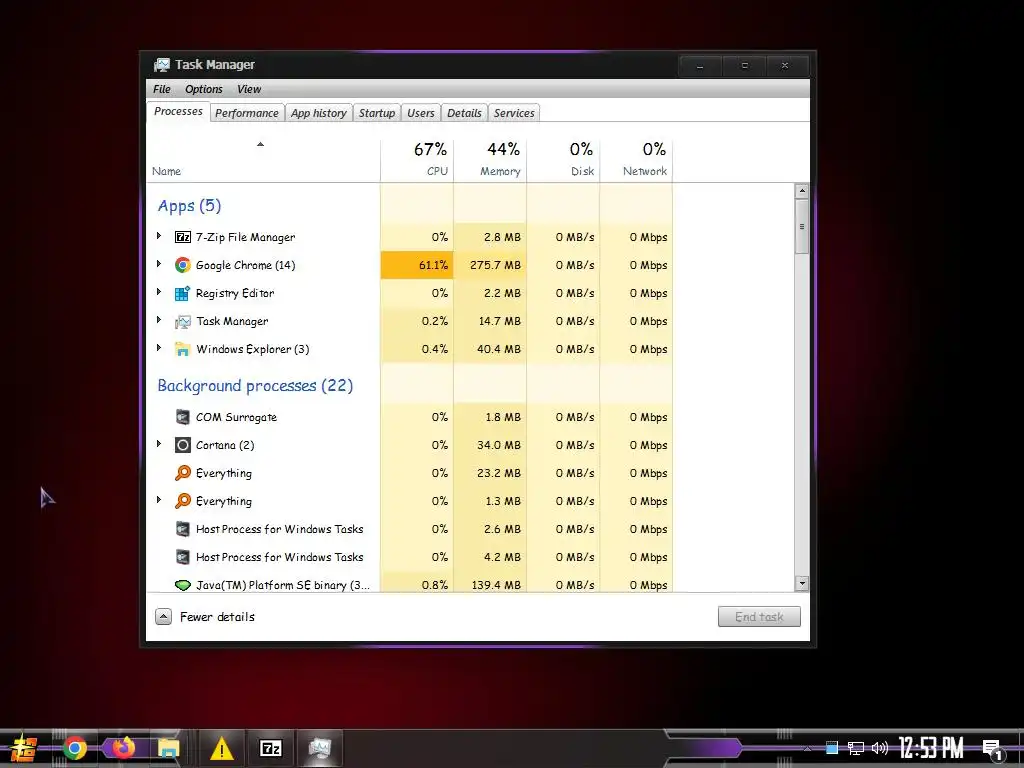Screen dimensions: 1024x768
Task: Switch to the Performance tab
Action: (247, 113)
